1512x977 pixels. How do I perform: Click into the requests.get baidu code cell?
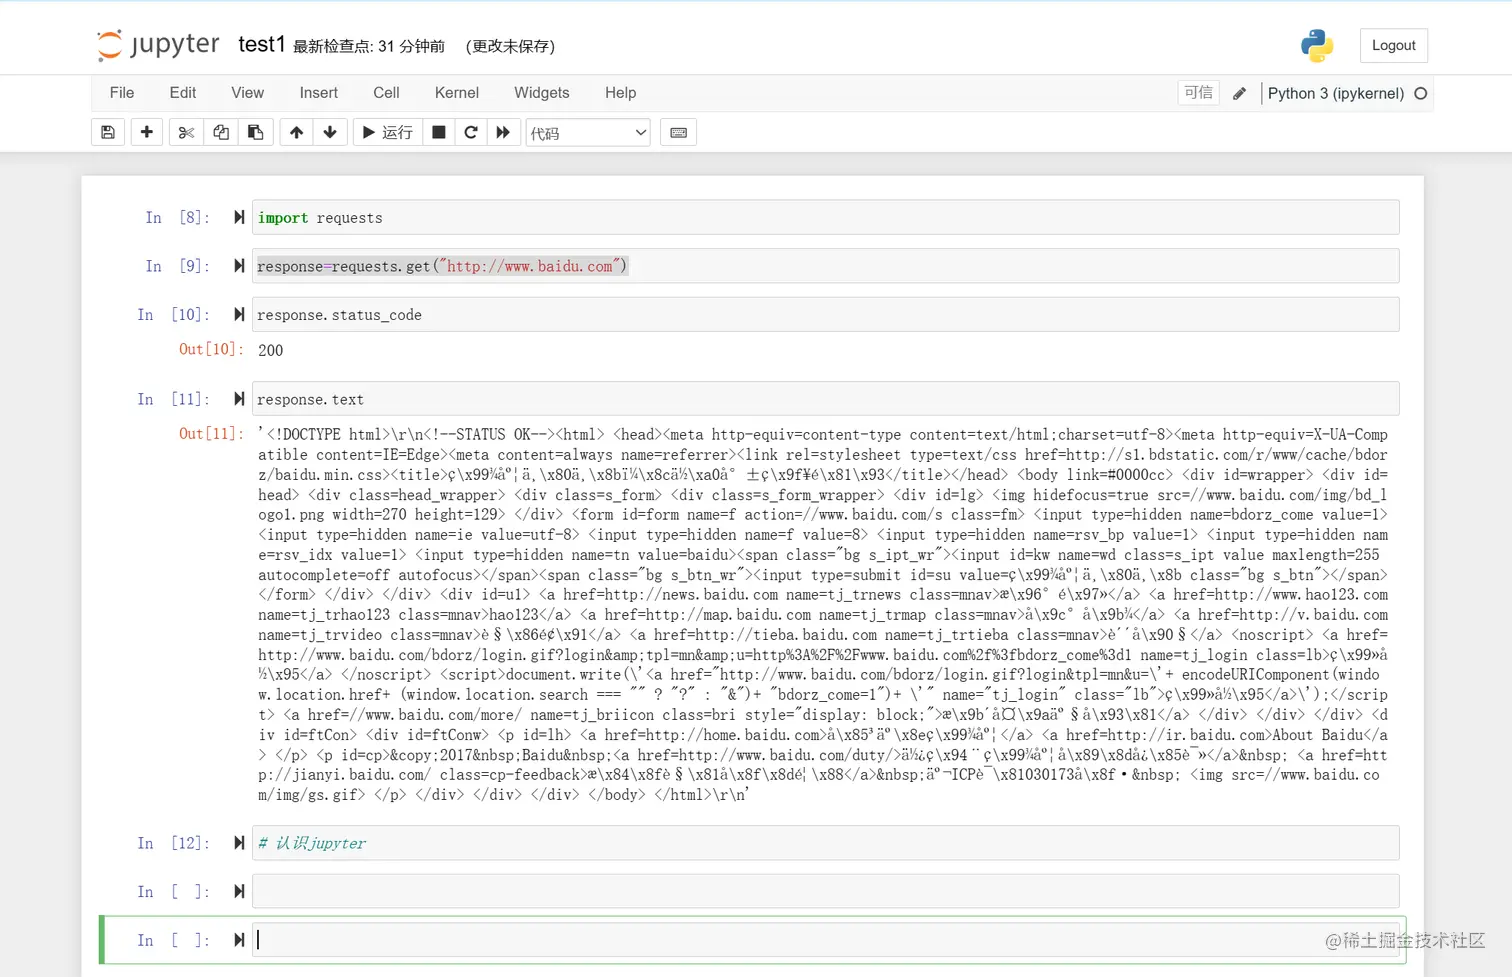point(825,266)
